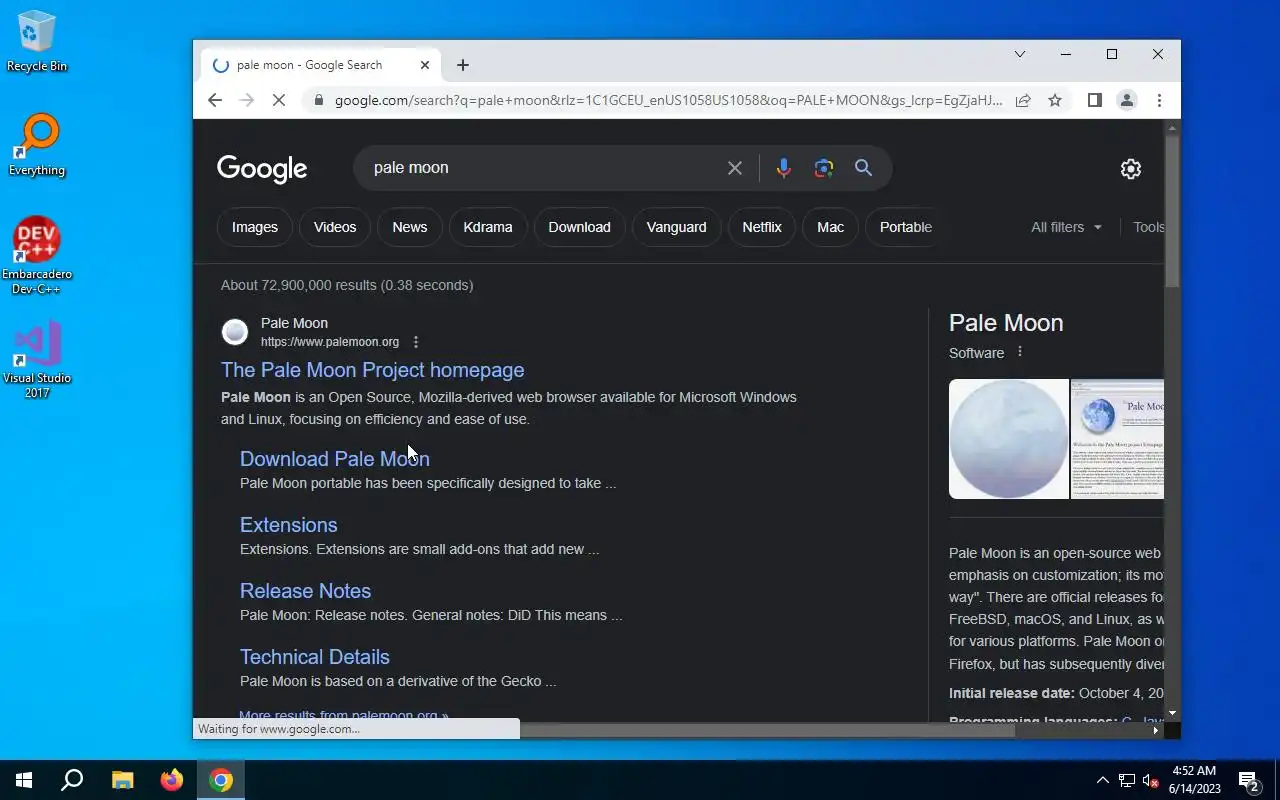Launch Visual Studio 2017 desktop shortcut
Screen dimensions: 1280x800
tap(37, 360)
